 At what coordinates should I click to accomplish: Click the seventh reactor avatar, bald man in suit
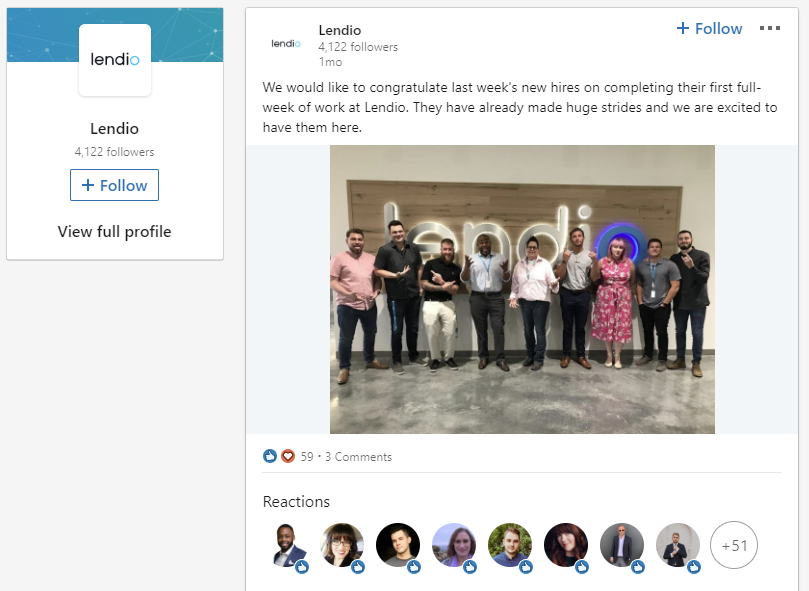pos(622,545)
